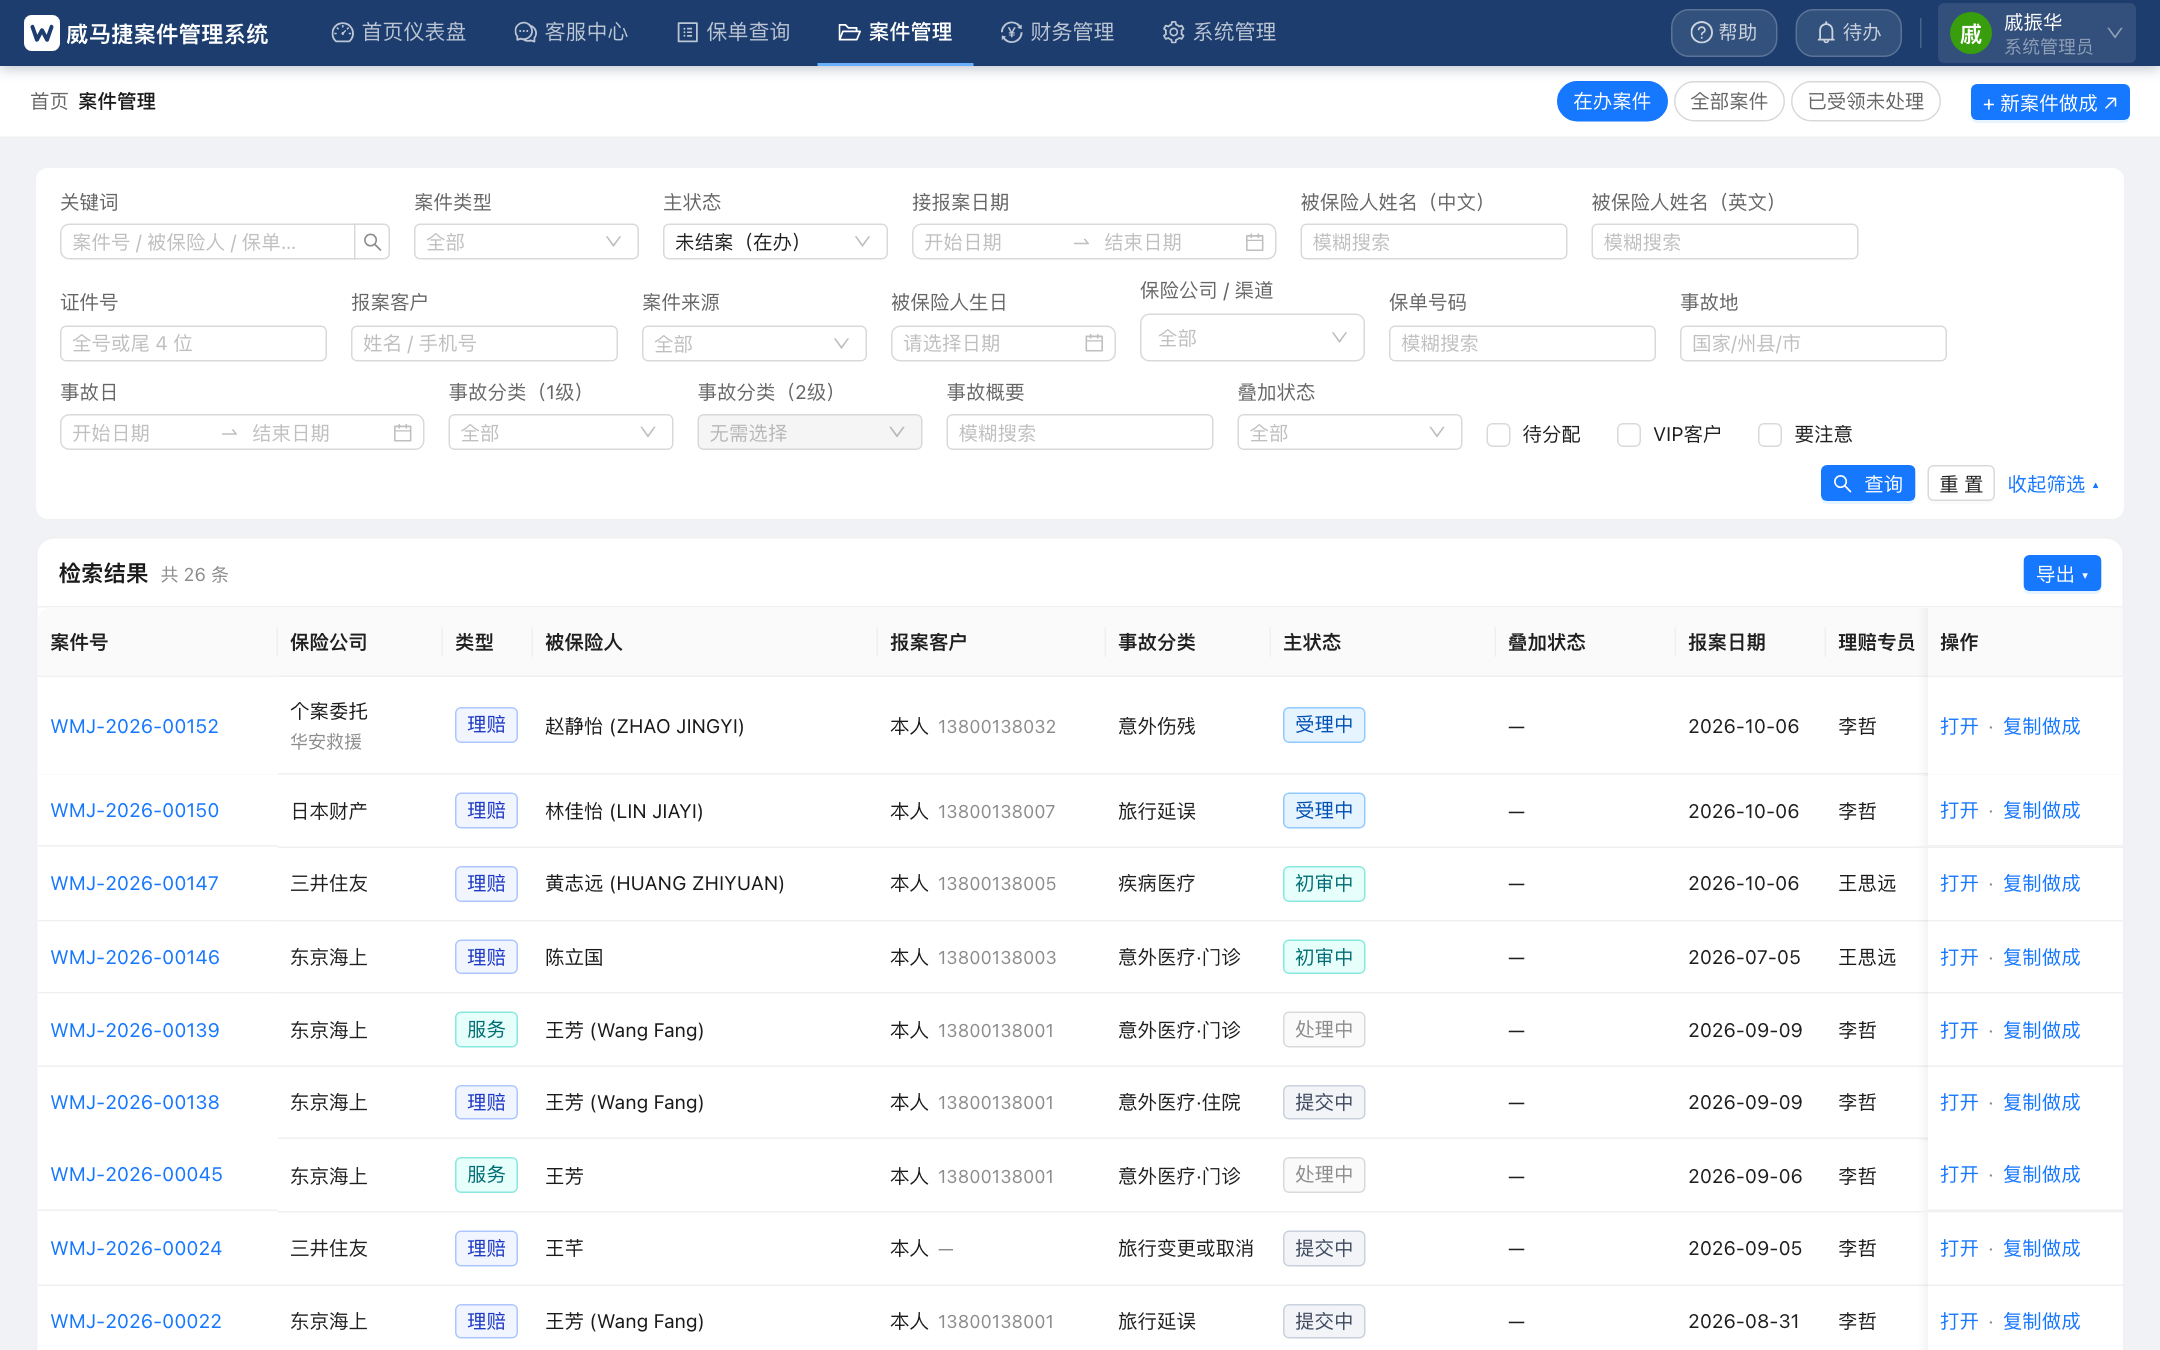The image size is (2160, 1350).
Task: Expand the user account chevron menu
Action: (2115, 33)
